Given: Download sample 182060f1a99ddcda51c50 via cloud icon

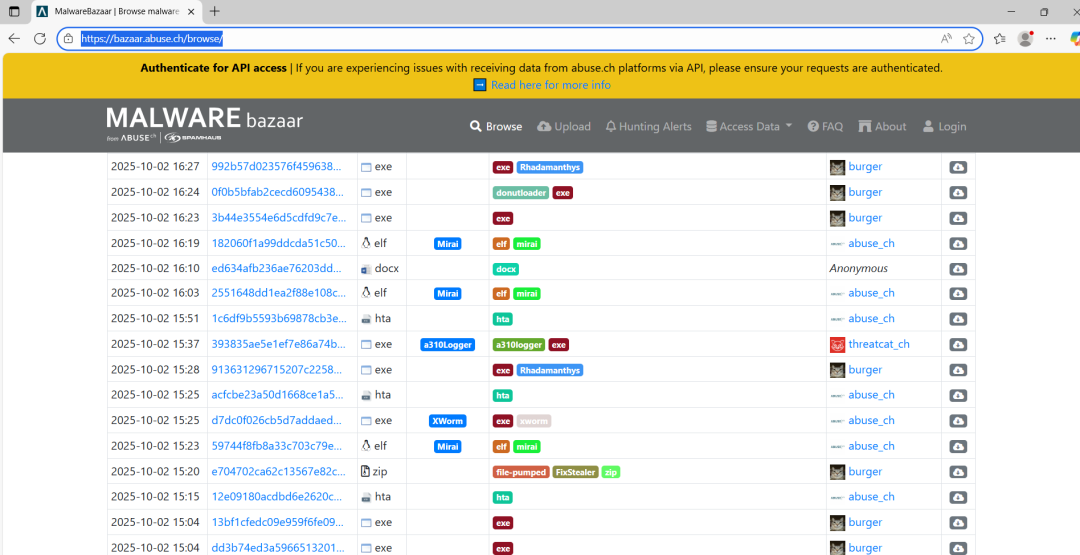Looking at the screenshot, I should click(958, 244).
